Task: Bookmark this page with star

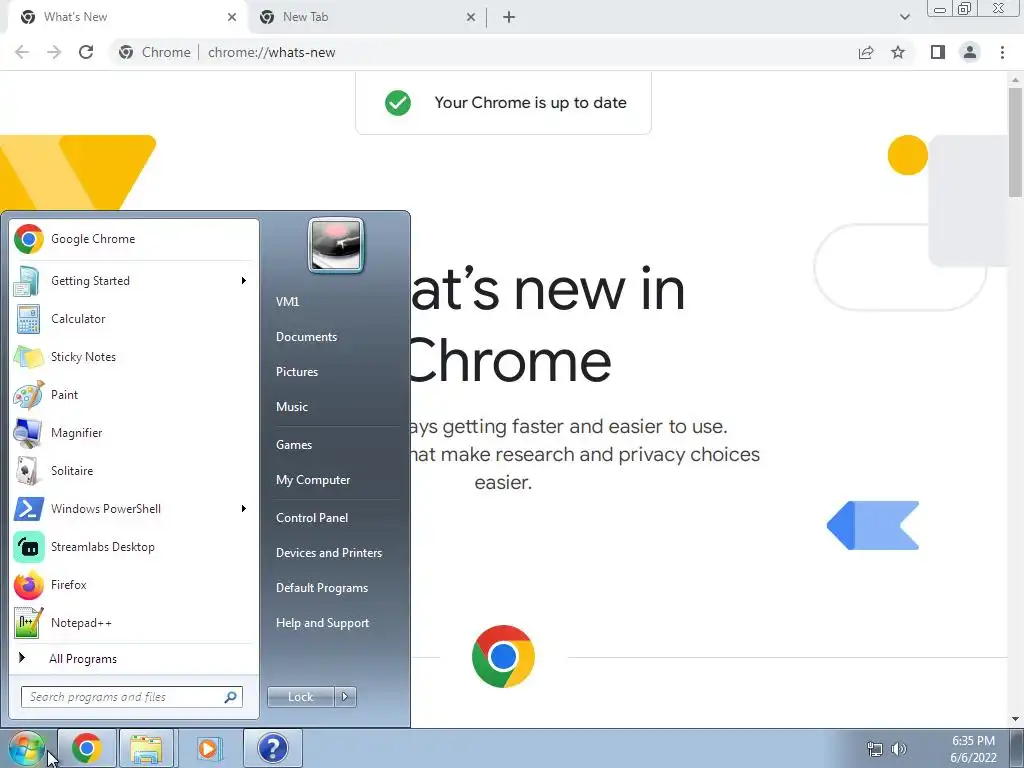Action: pos(898,52)
